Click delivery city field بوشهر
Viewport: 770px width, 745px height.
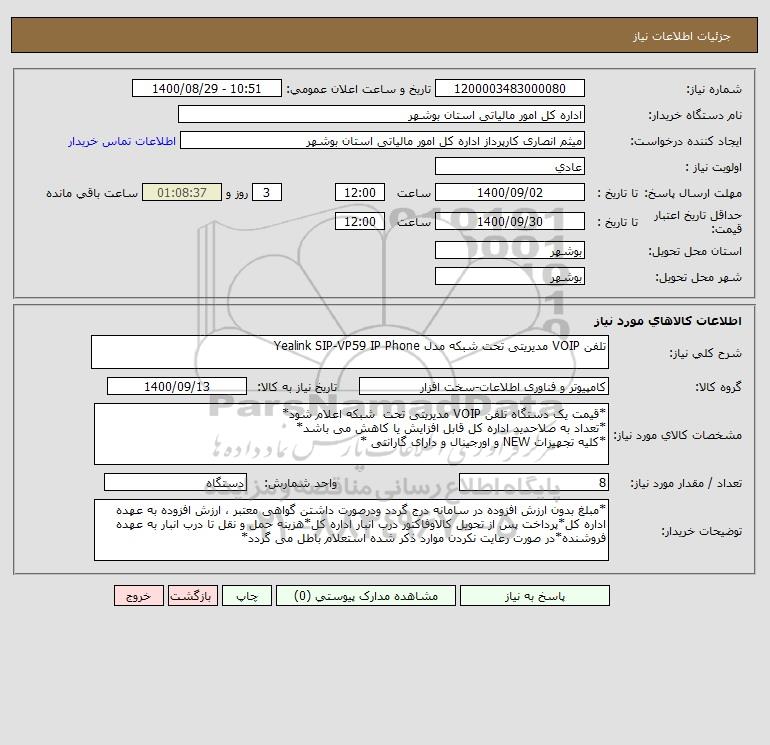pos(510,276)
